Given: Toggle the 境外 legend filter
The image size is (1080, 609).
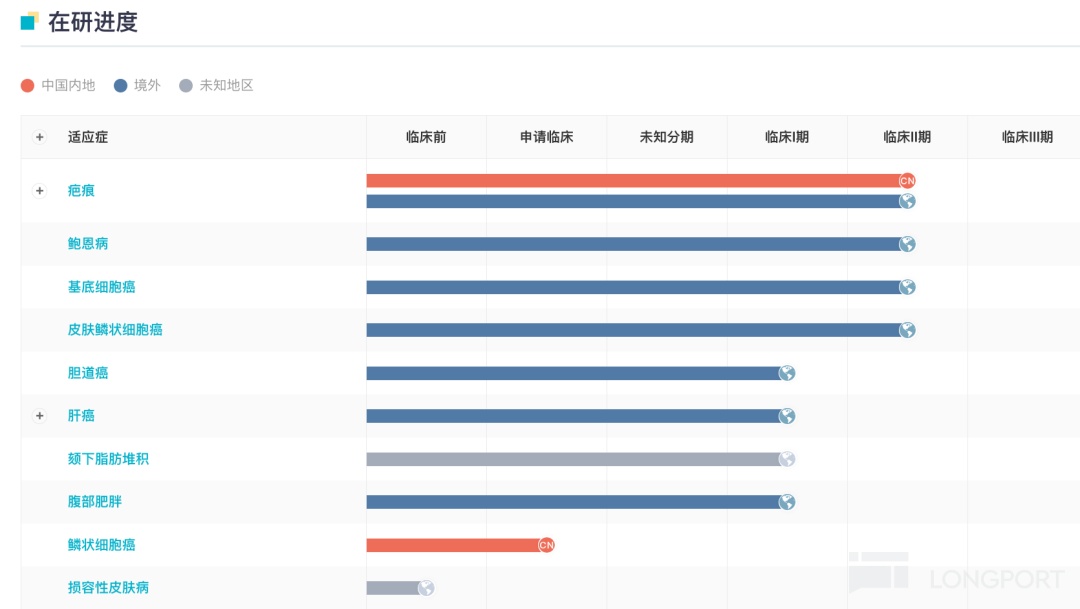Looking at the screenshot, I should click(x=137, y=86).
